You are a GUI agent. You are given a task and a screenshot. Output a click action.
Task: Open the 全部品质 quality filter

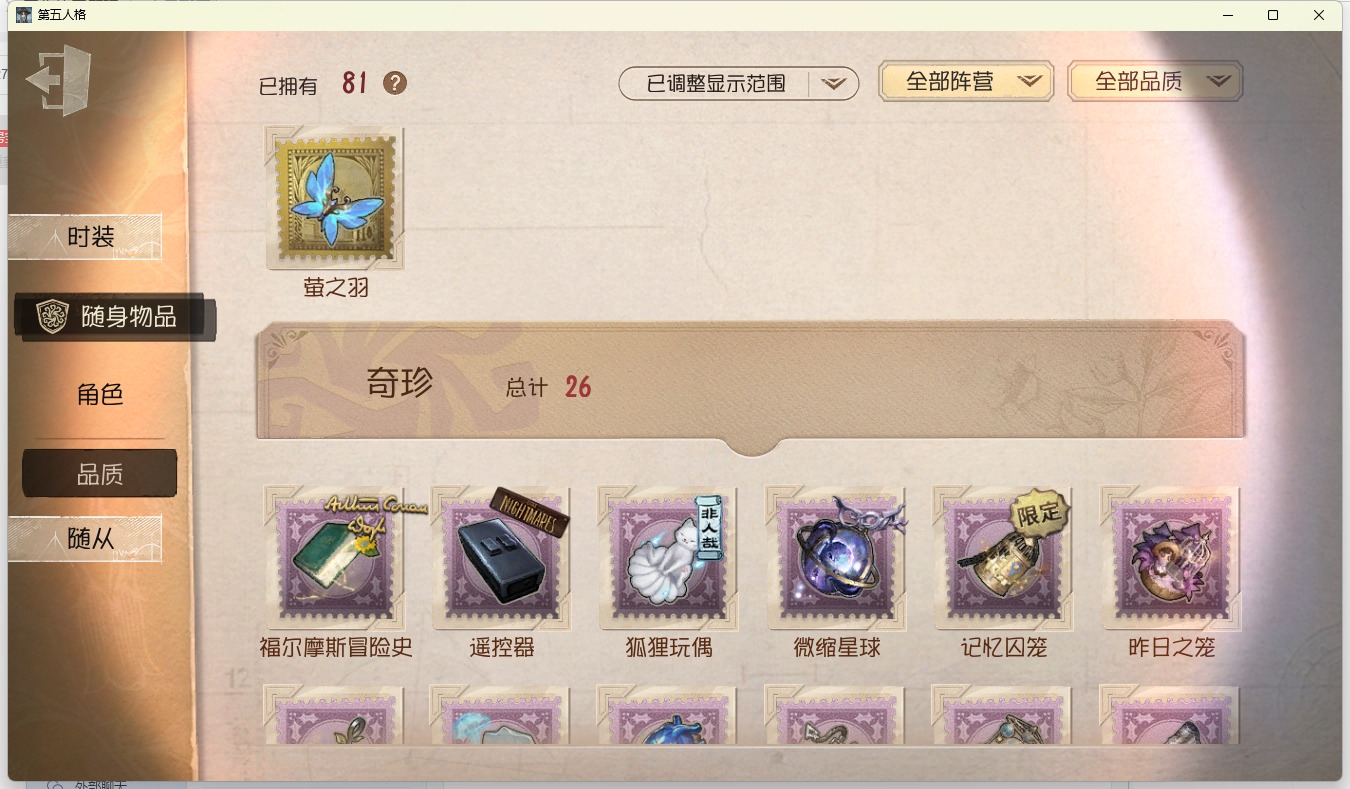pos(1155,82)
